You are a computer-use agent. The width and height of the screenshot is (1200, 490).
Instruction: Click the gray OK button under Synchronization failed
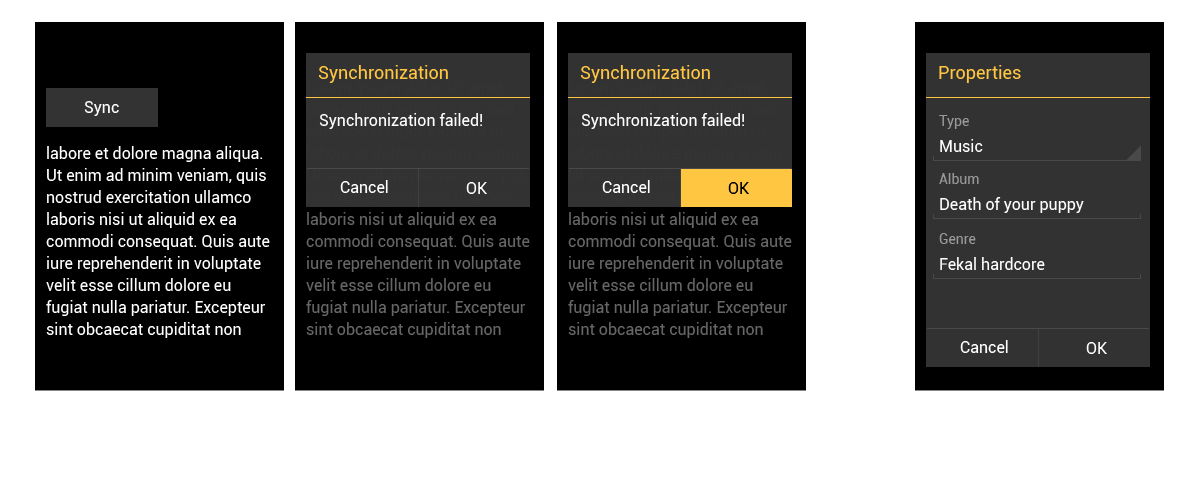pos(476,188)
